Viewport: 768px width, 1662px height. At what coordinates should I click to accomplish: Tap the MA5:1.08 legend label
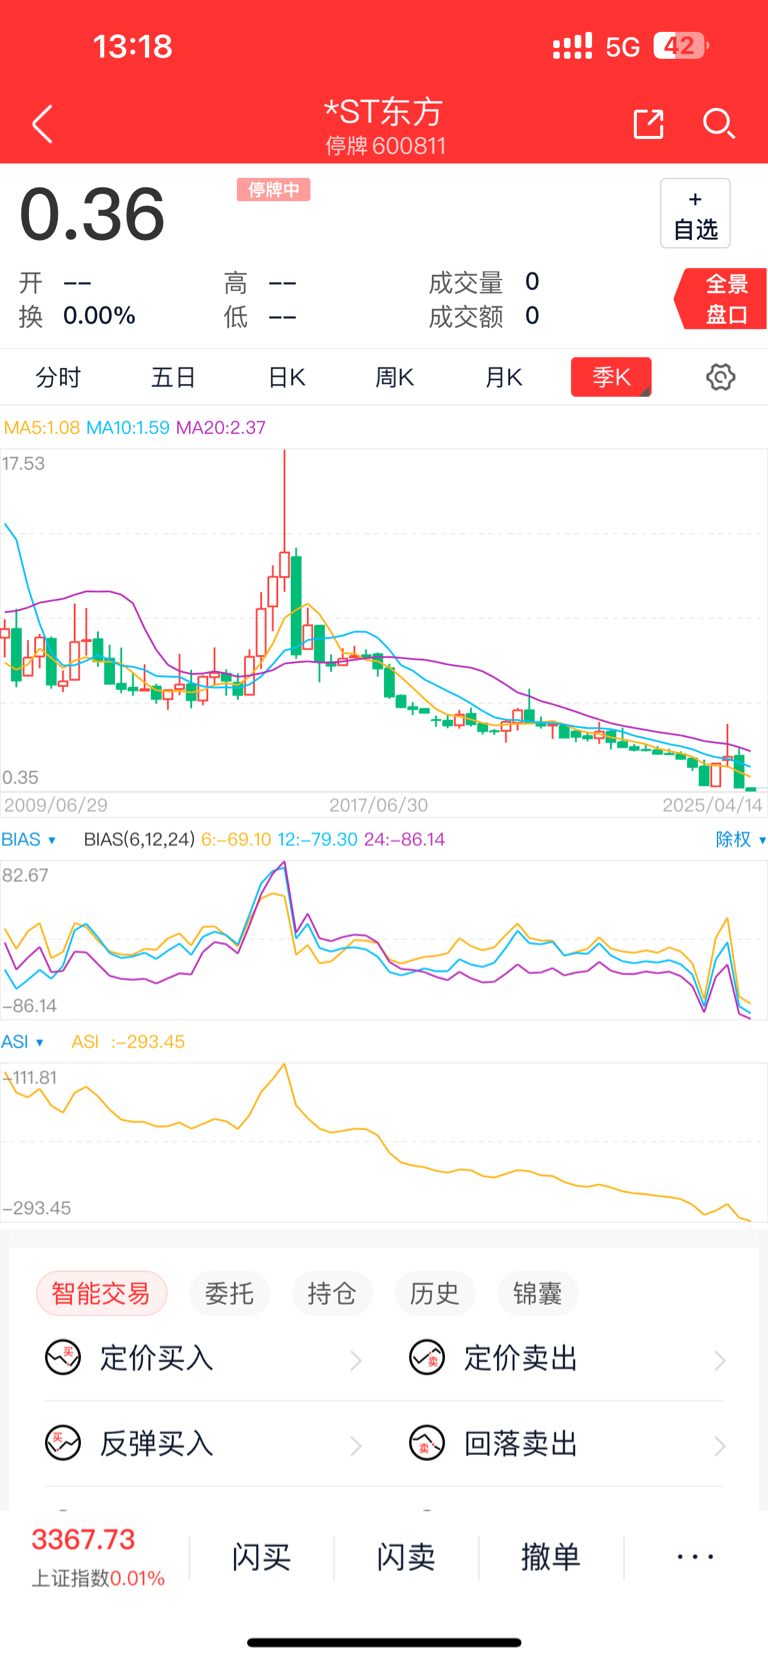(42, 428)
